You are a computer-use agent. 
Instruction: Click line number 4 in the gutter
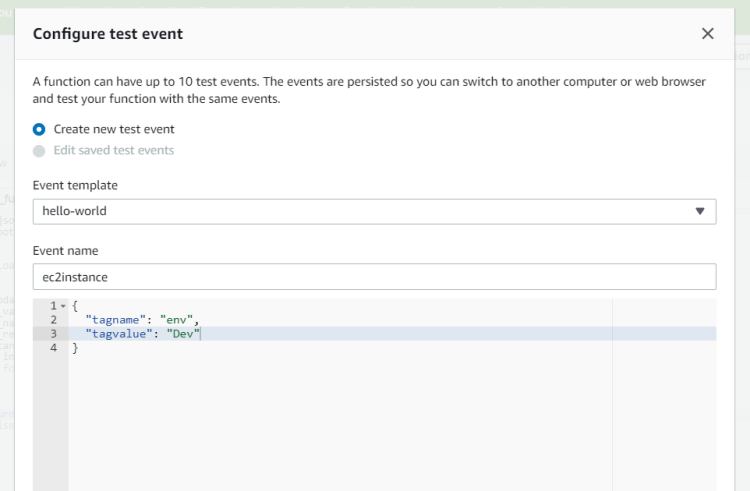tap(54, 348)
